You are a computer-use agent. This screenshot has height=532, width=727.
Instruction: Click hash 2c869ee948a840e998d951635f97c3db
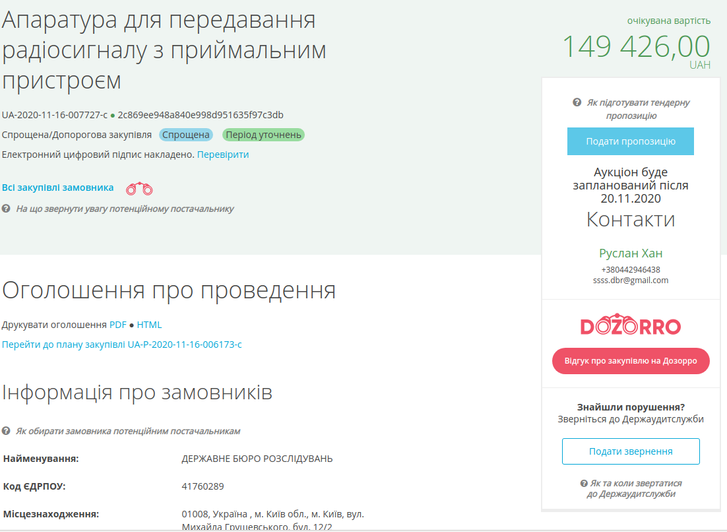(200, 115)
